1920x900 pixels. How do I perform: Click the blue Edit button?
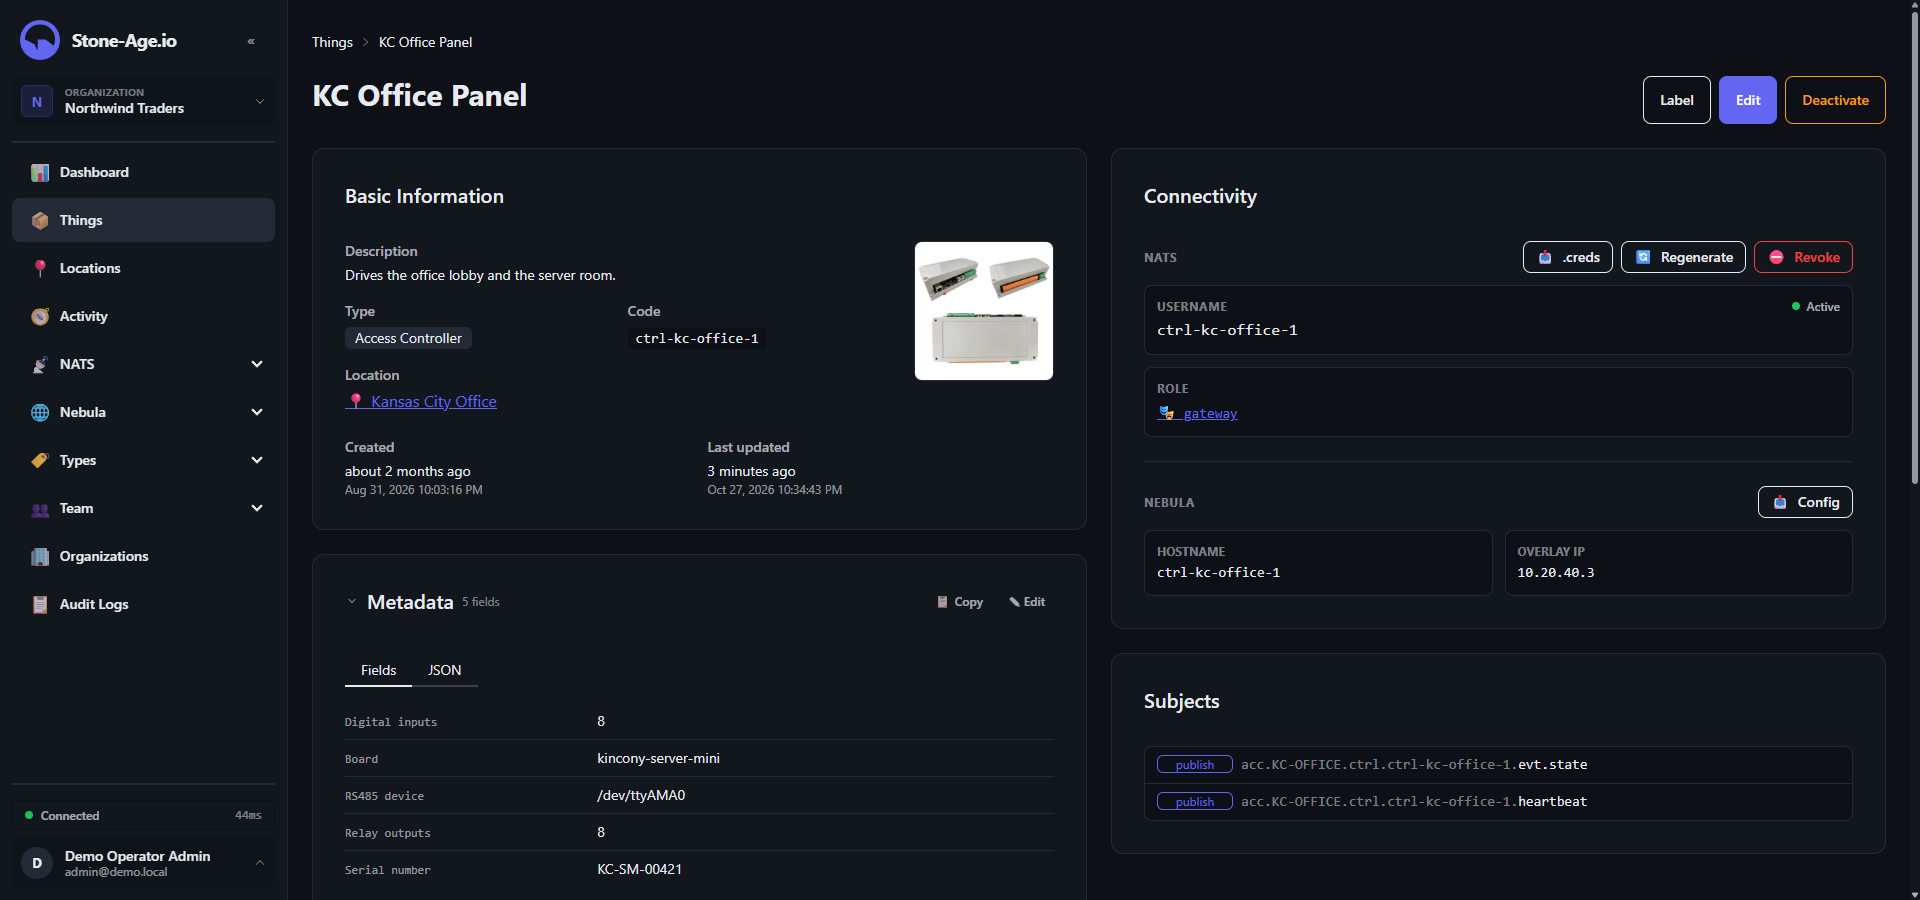1748,100
